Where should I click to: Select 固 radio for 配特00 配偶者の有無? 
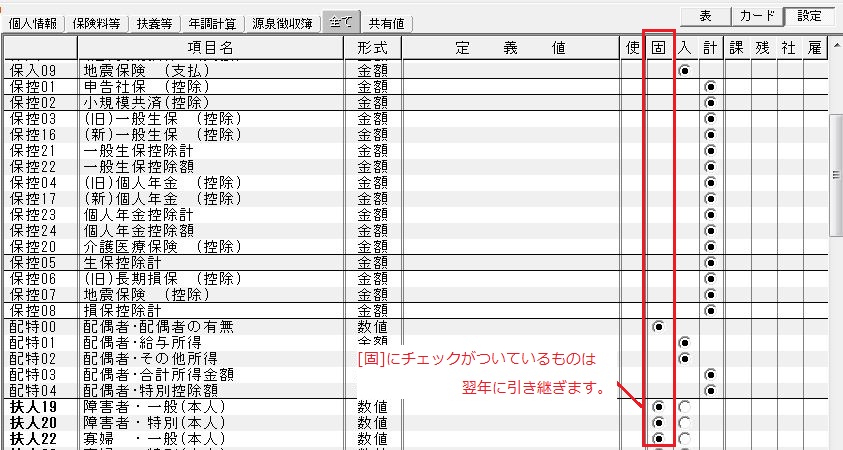pyautogui.click(x=658, y=327)
